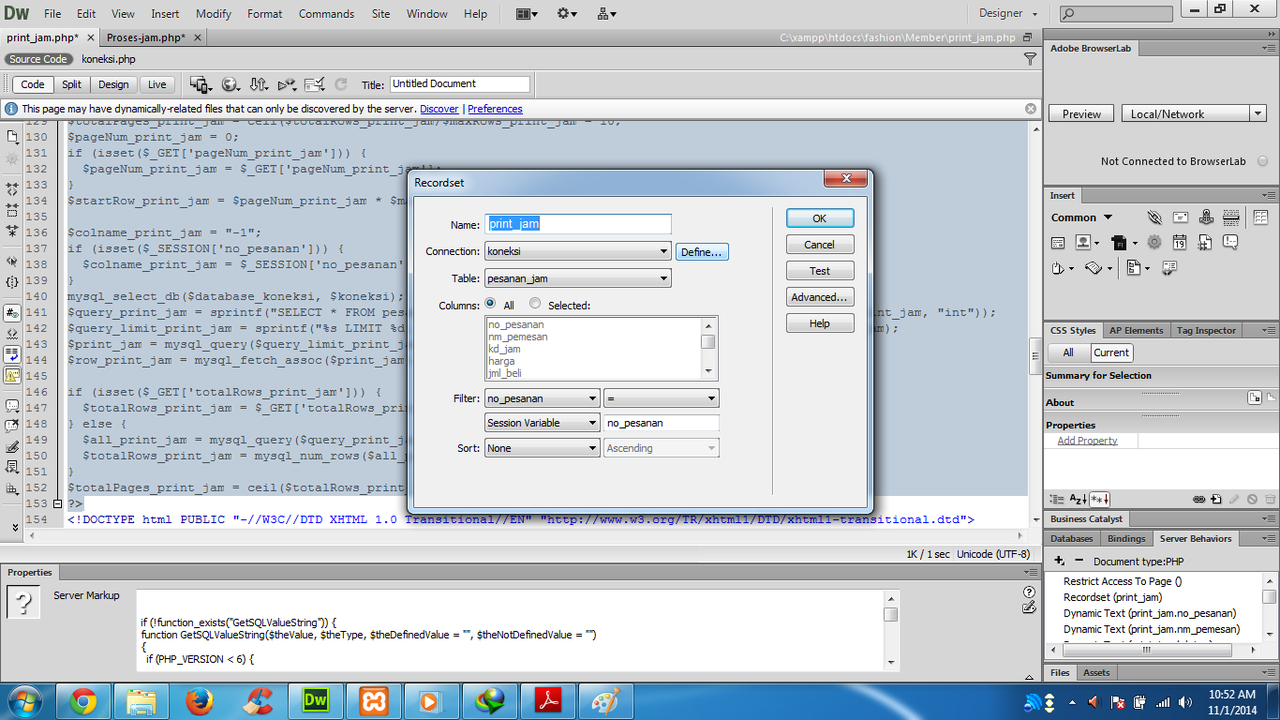Click the File Management up/down arrows icon
The width and height of the screenshot is (1280, 720).
pos(258,84)
